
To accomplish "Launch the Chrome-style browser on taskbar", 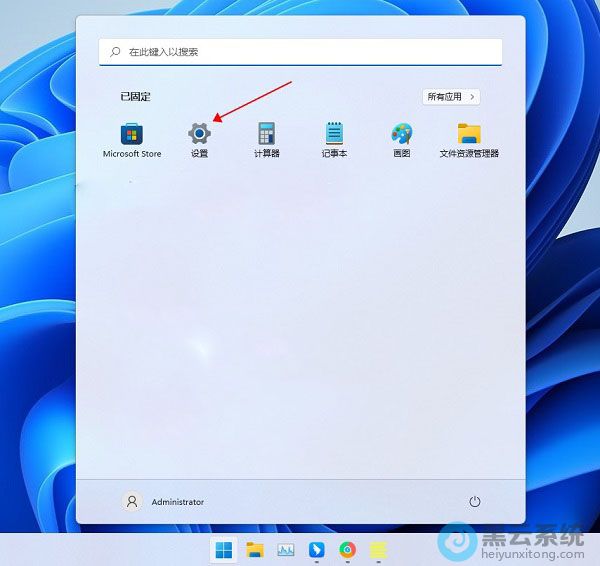I will coord(347,549).
